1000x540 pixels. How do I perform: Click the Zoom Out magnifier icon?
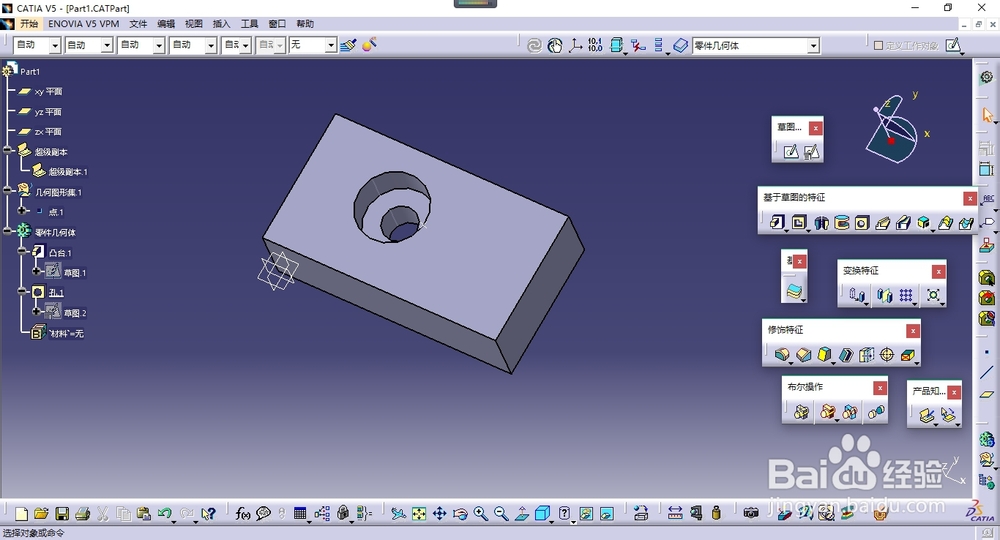[501, 513]
